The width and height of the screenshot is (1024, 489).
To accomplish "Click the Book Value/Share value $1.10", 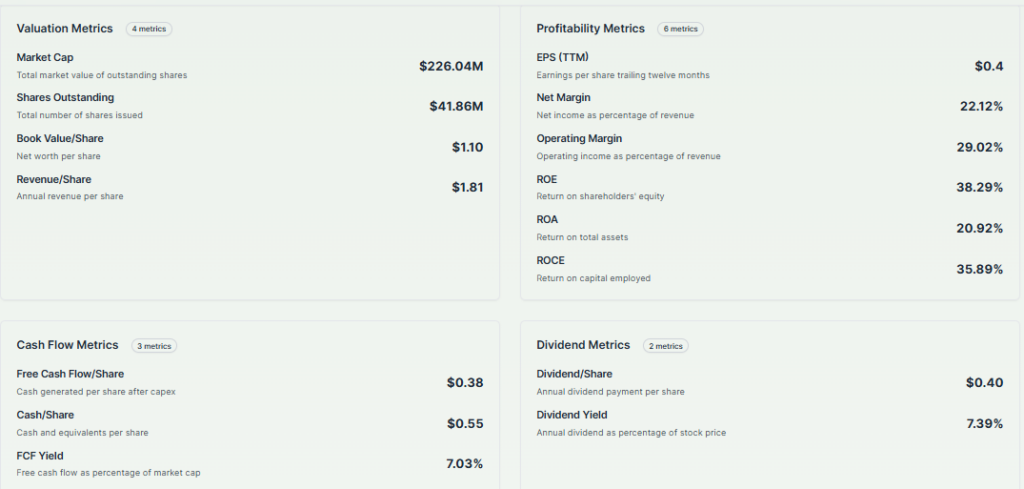I will click(467, 147).
